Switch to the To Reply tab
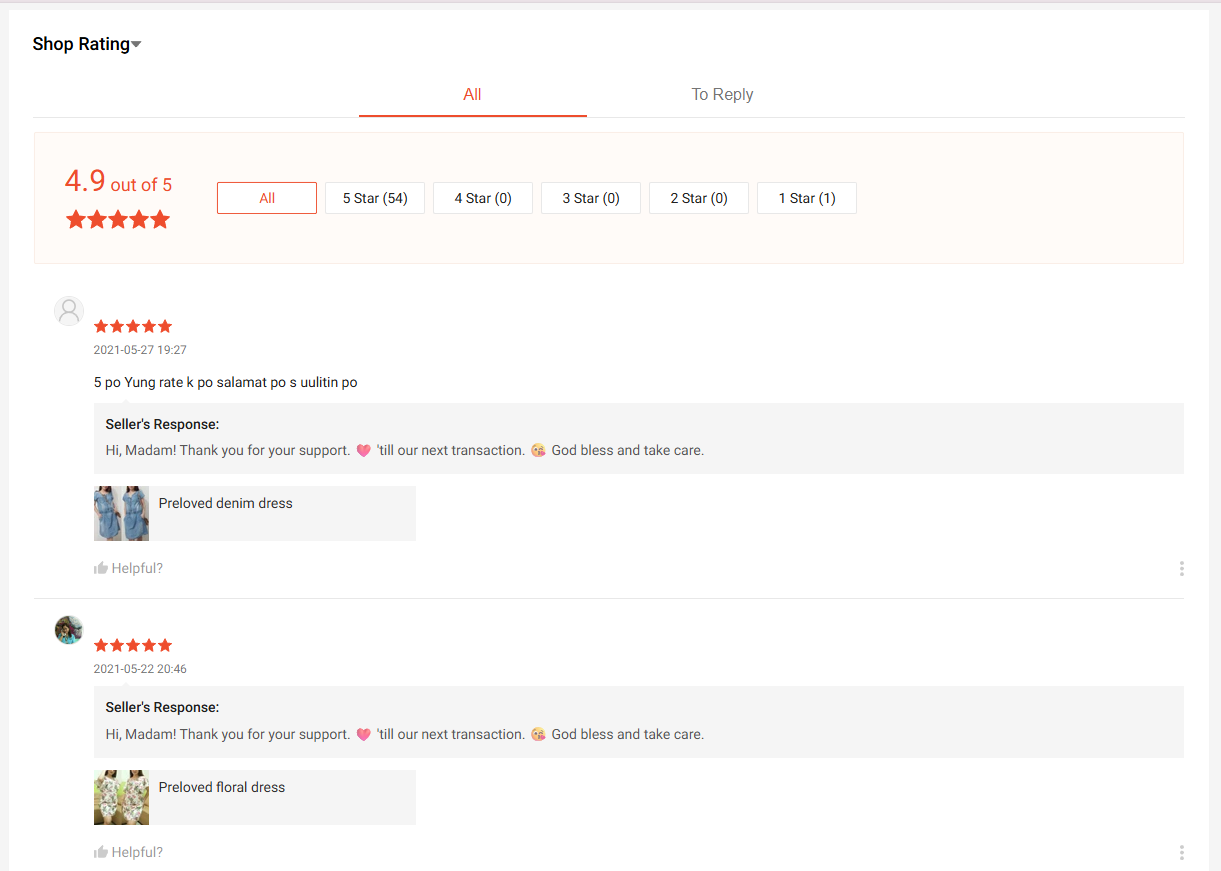The width and height of the screenshot is (1221, 871). [722, 95]
